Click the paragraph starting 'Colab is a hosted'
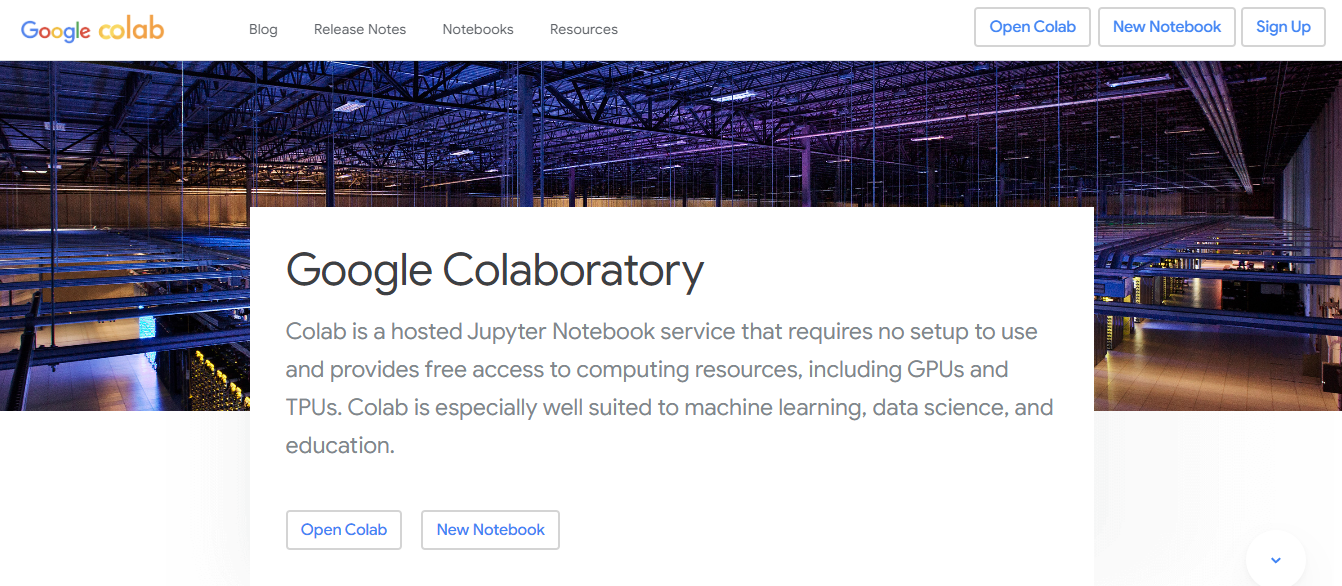1342x586 pixels. coord(669,388)
